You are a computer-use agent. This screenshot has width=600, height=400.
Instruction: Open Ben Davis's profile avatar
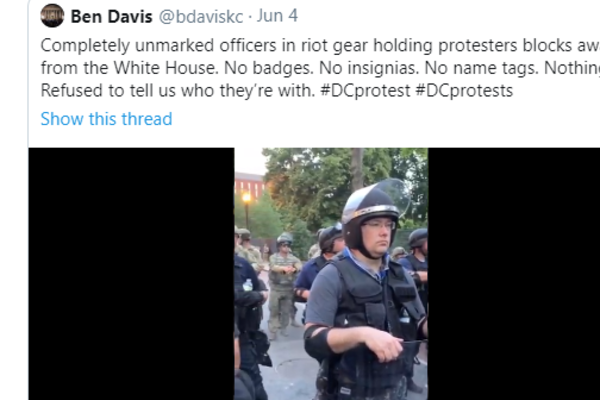pos(52,16)
